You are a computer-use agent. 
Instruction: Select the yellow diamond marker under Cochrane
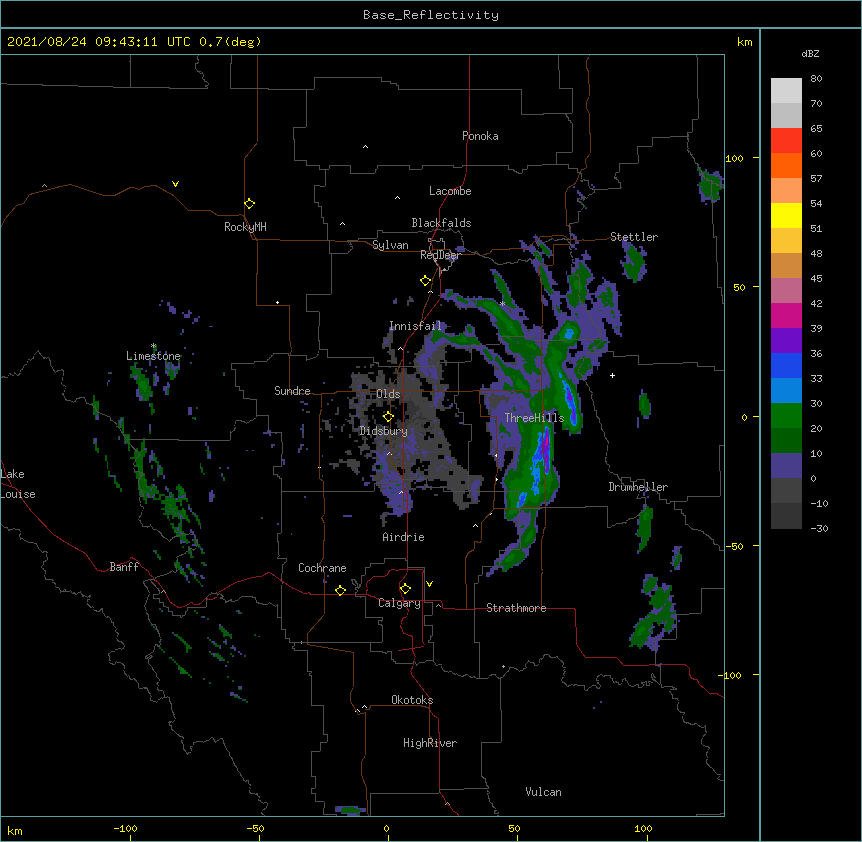pyautogui.click(x=340, y=590)
